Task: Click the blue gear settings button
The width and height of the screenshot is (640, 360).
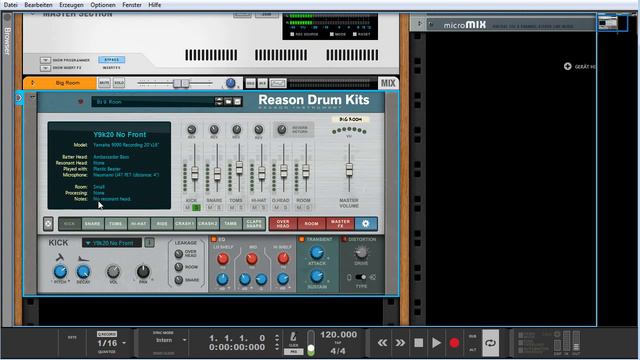Action: coord(366,224)
